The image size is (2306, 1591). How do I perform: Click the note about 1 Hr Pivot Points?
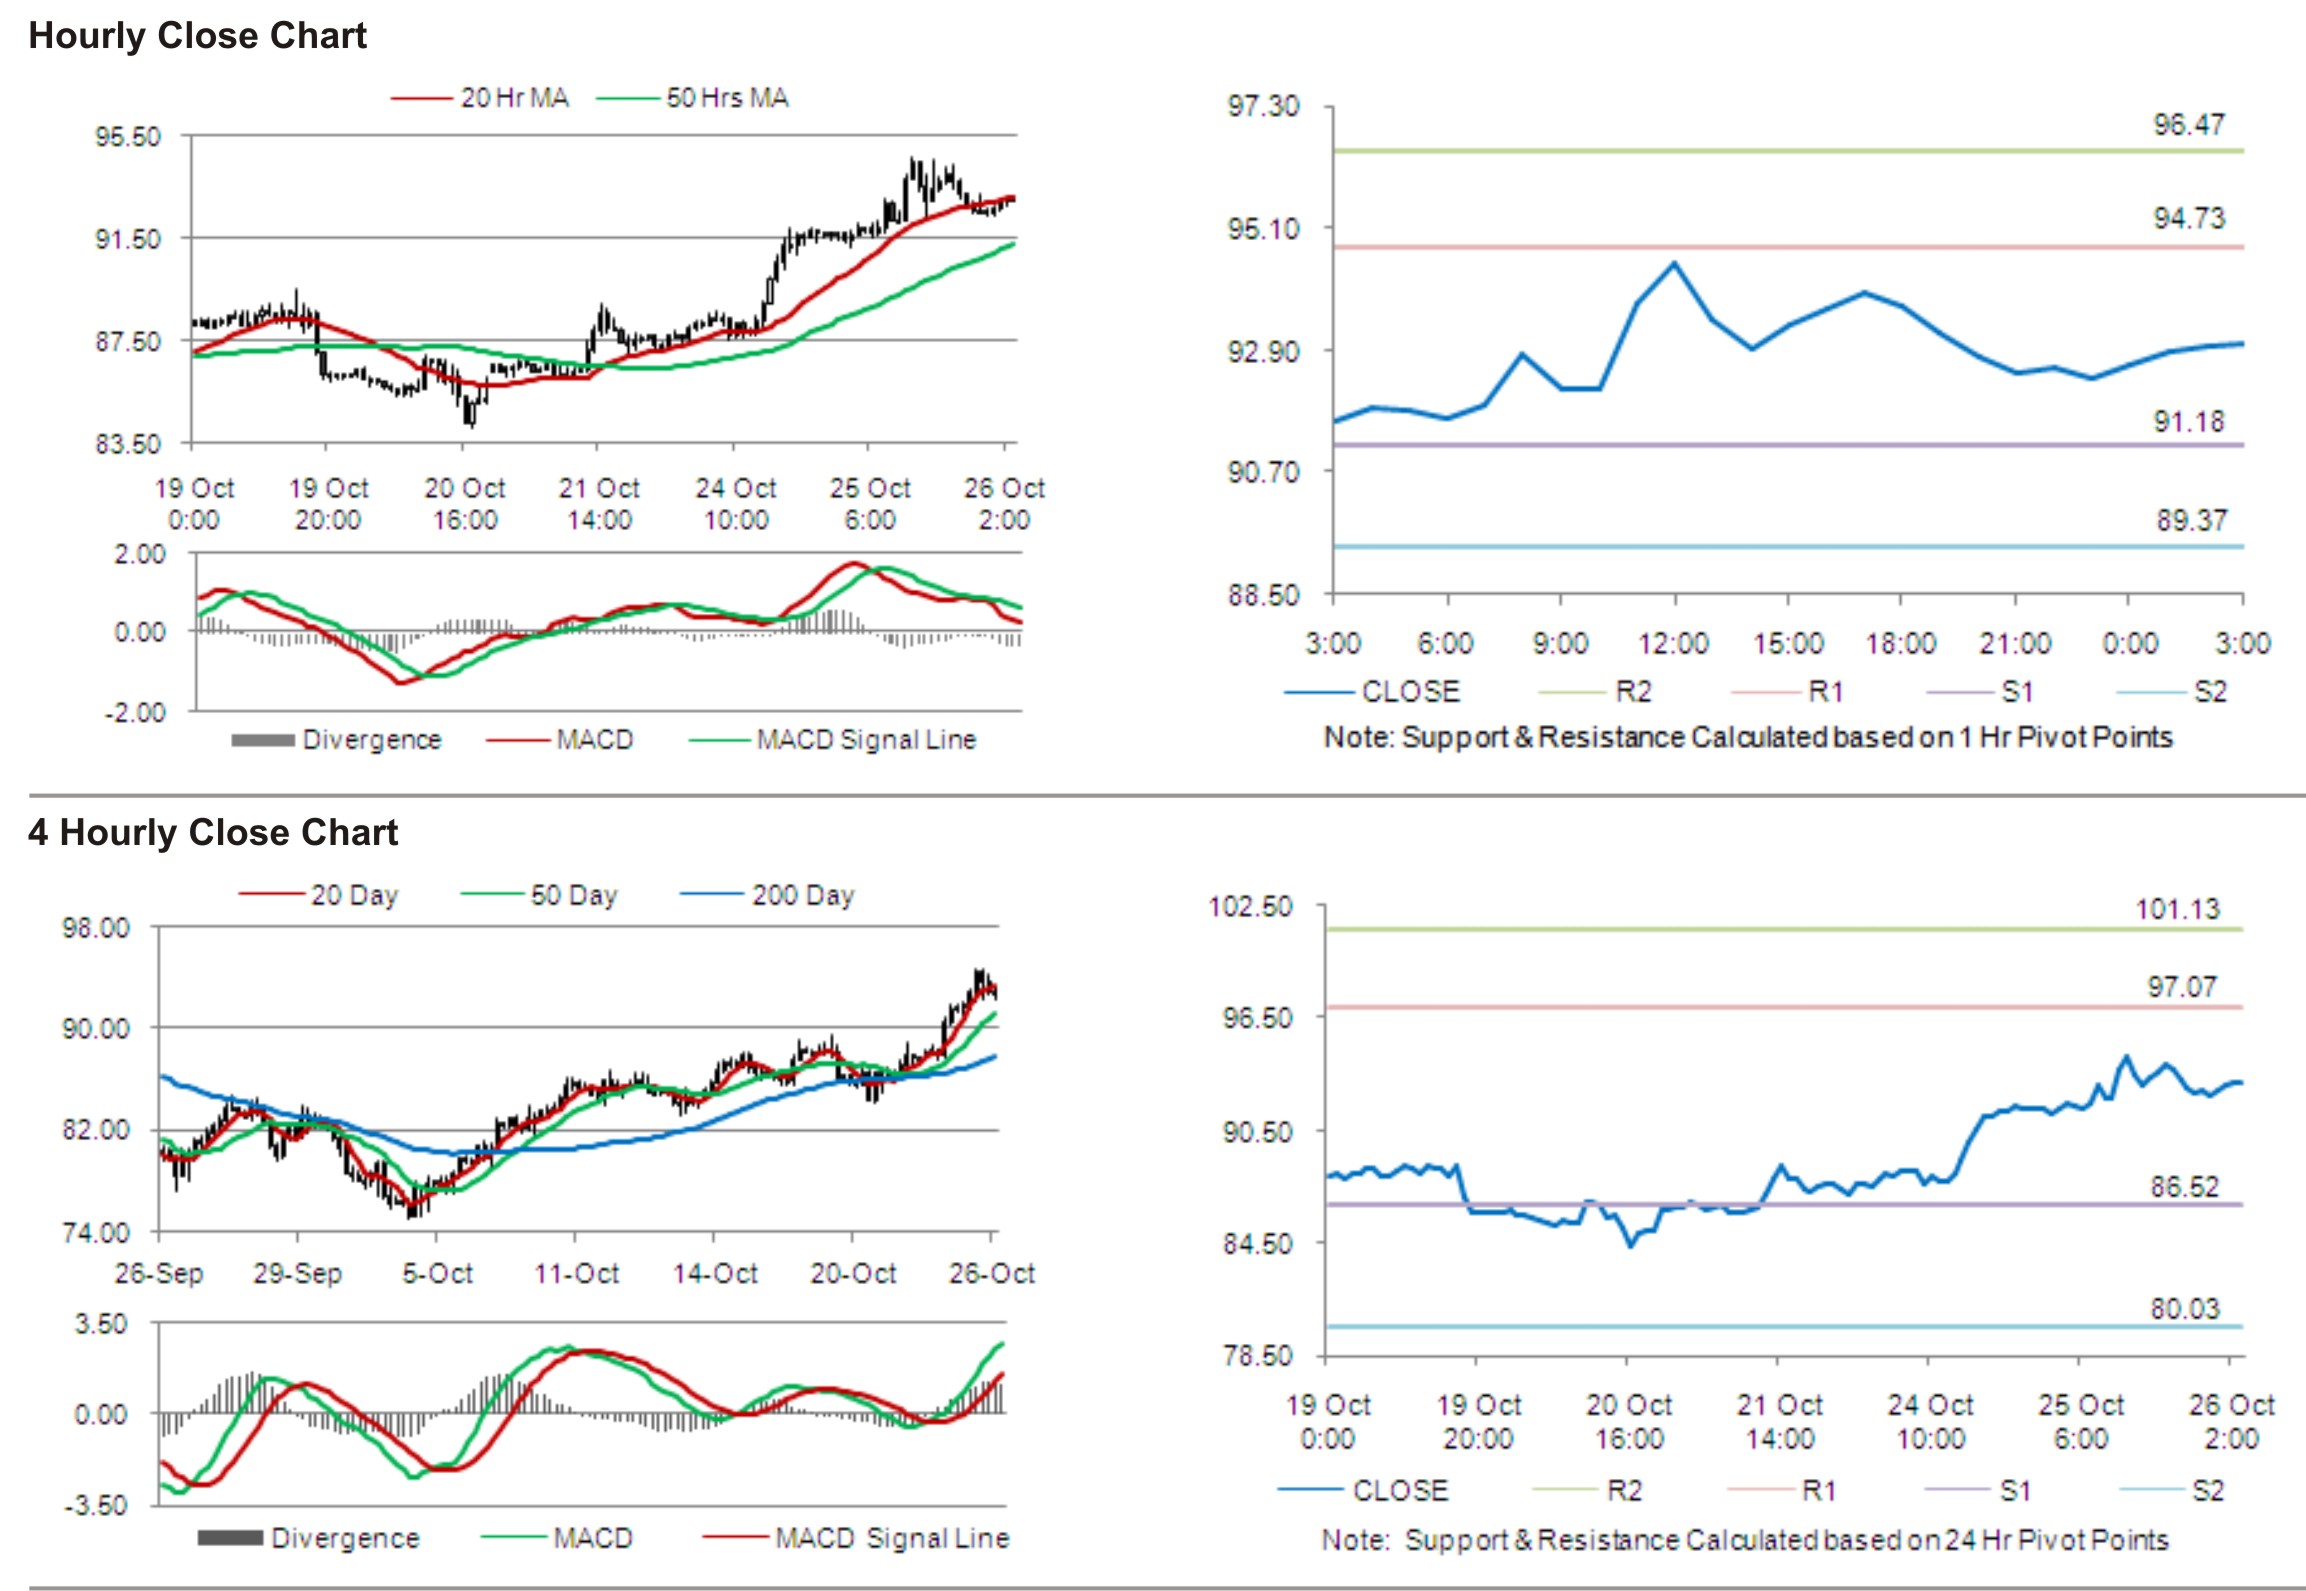(1748, 738)
